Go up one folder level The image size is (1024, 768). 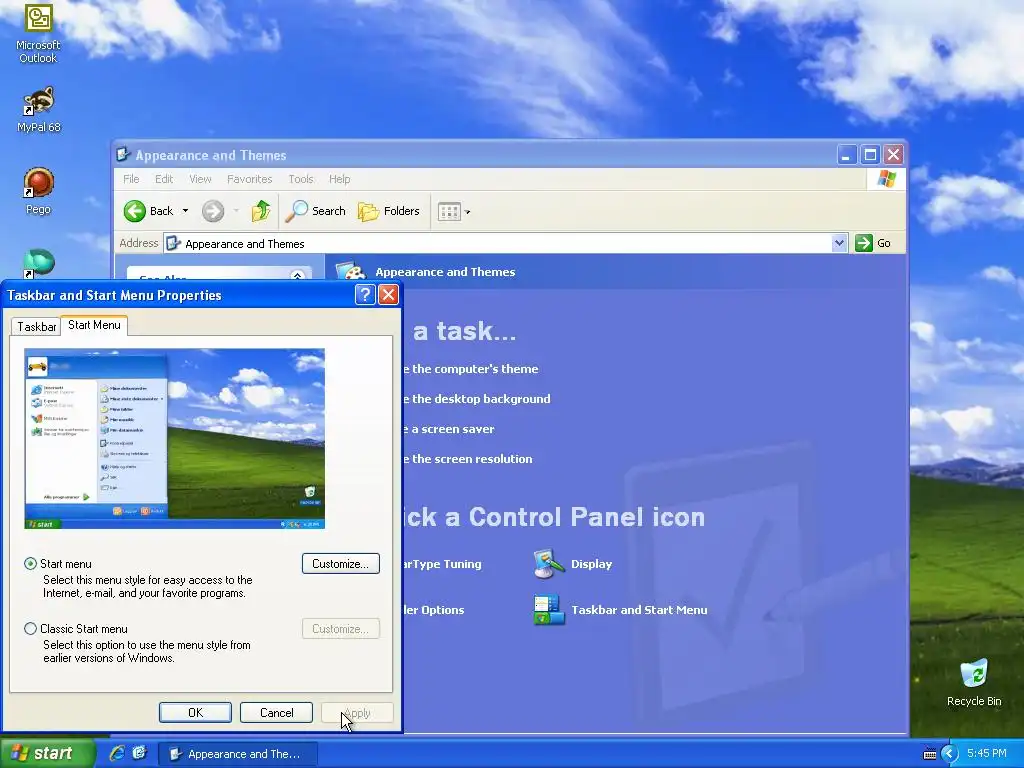coord(261,211)
